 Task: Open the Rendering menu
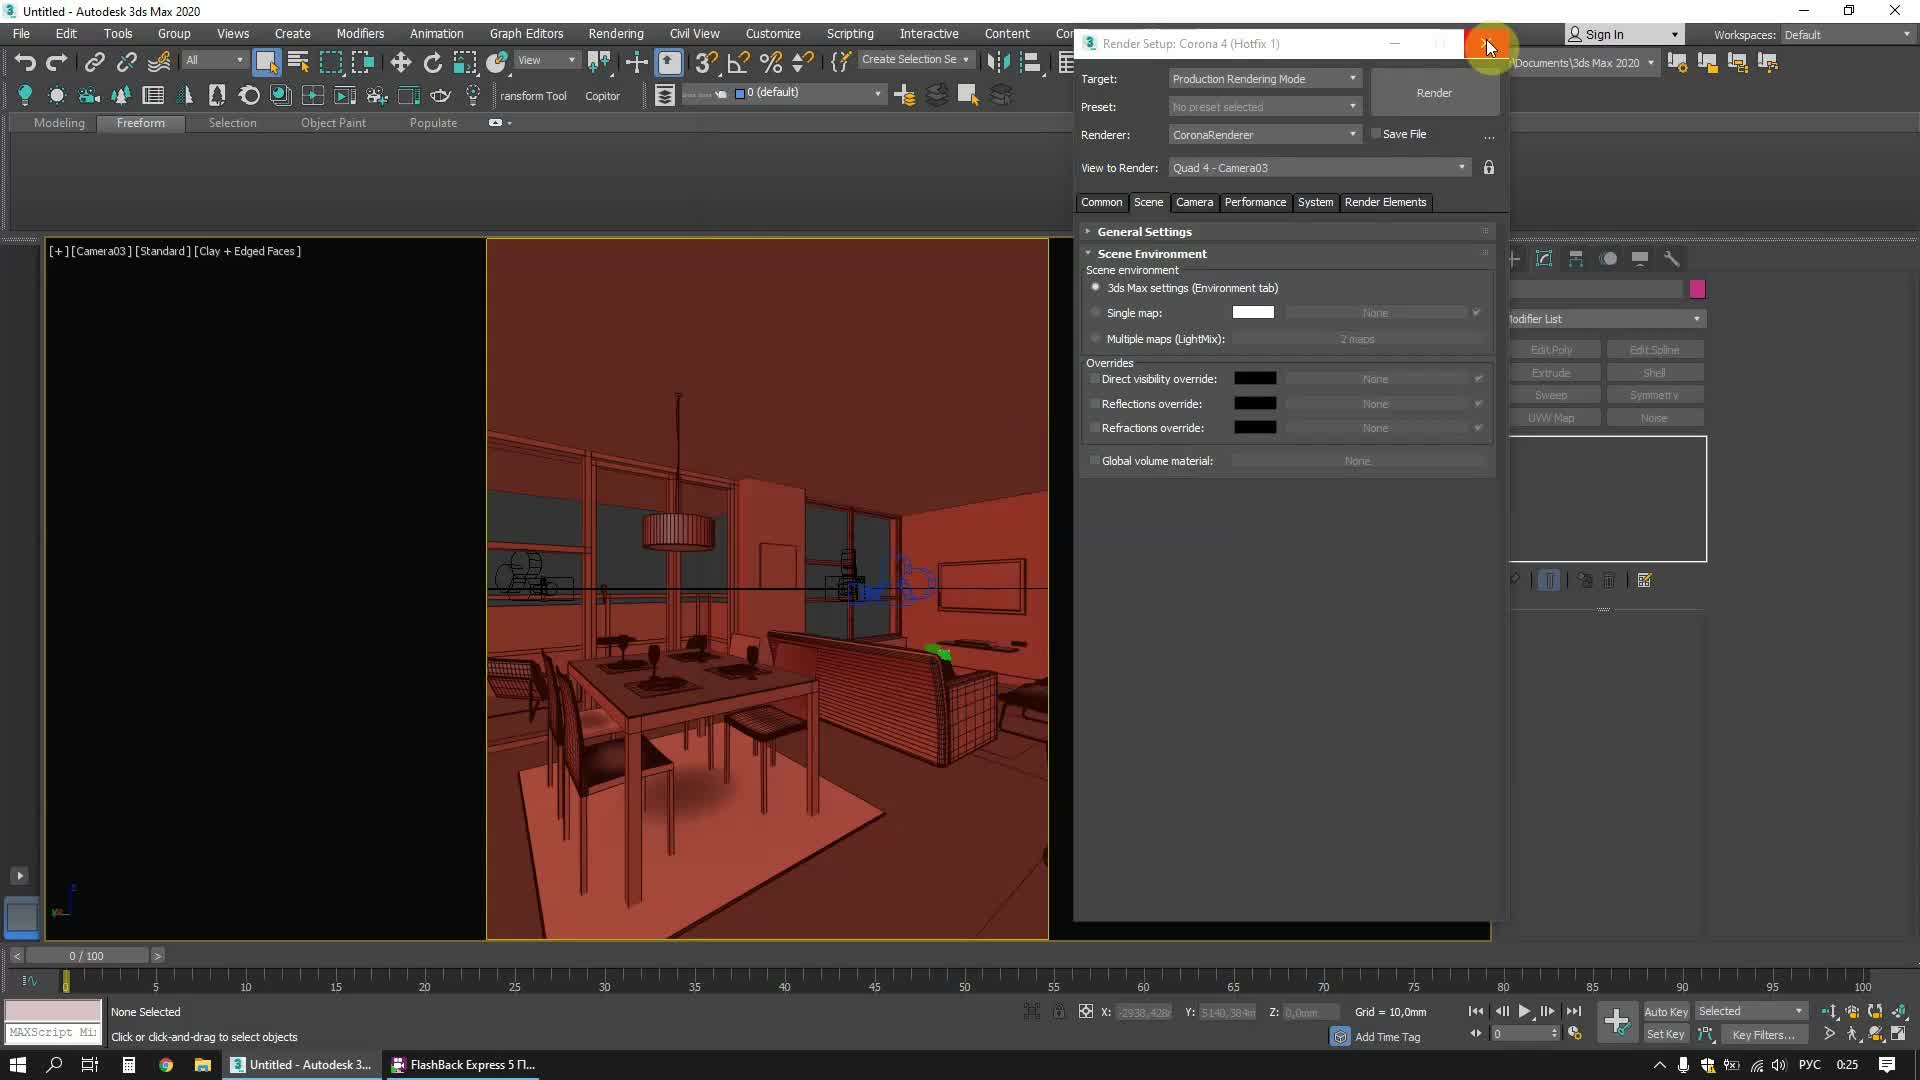tap(615, 34)
